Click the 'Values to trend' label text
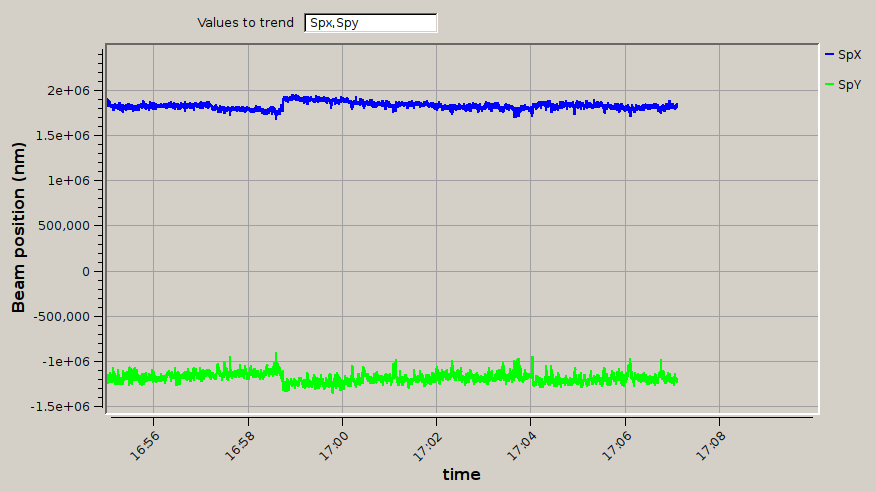The height and width of the screenshot is (492, 876). pos(245,22)
